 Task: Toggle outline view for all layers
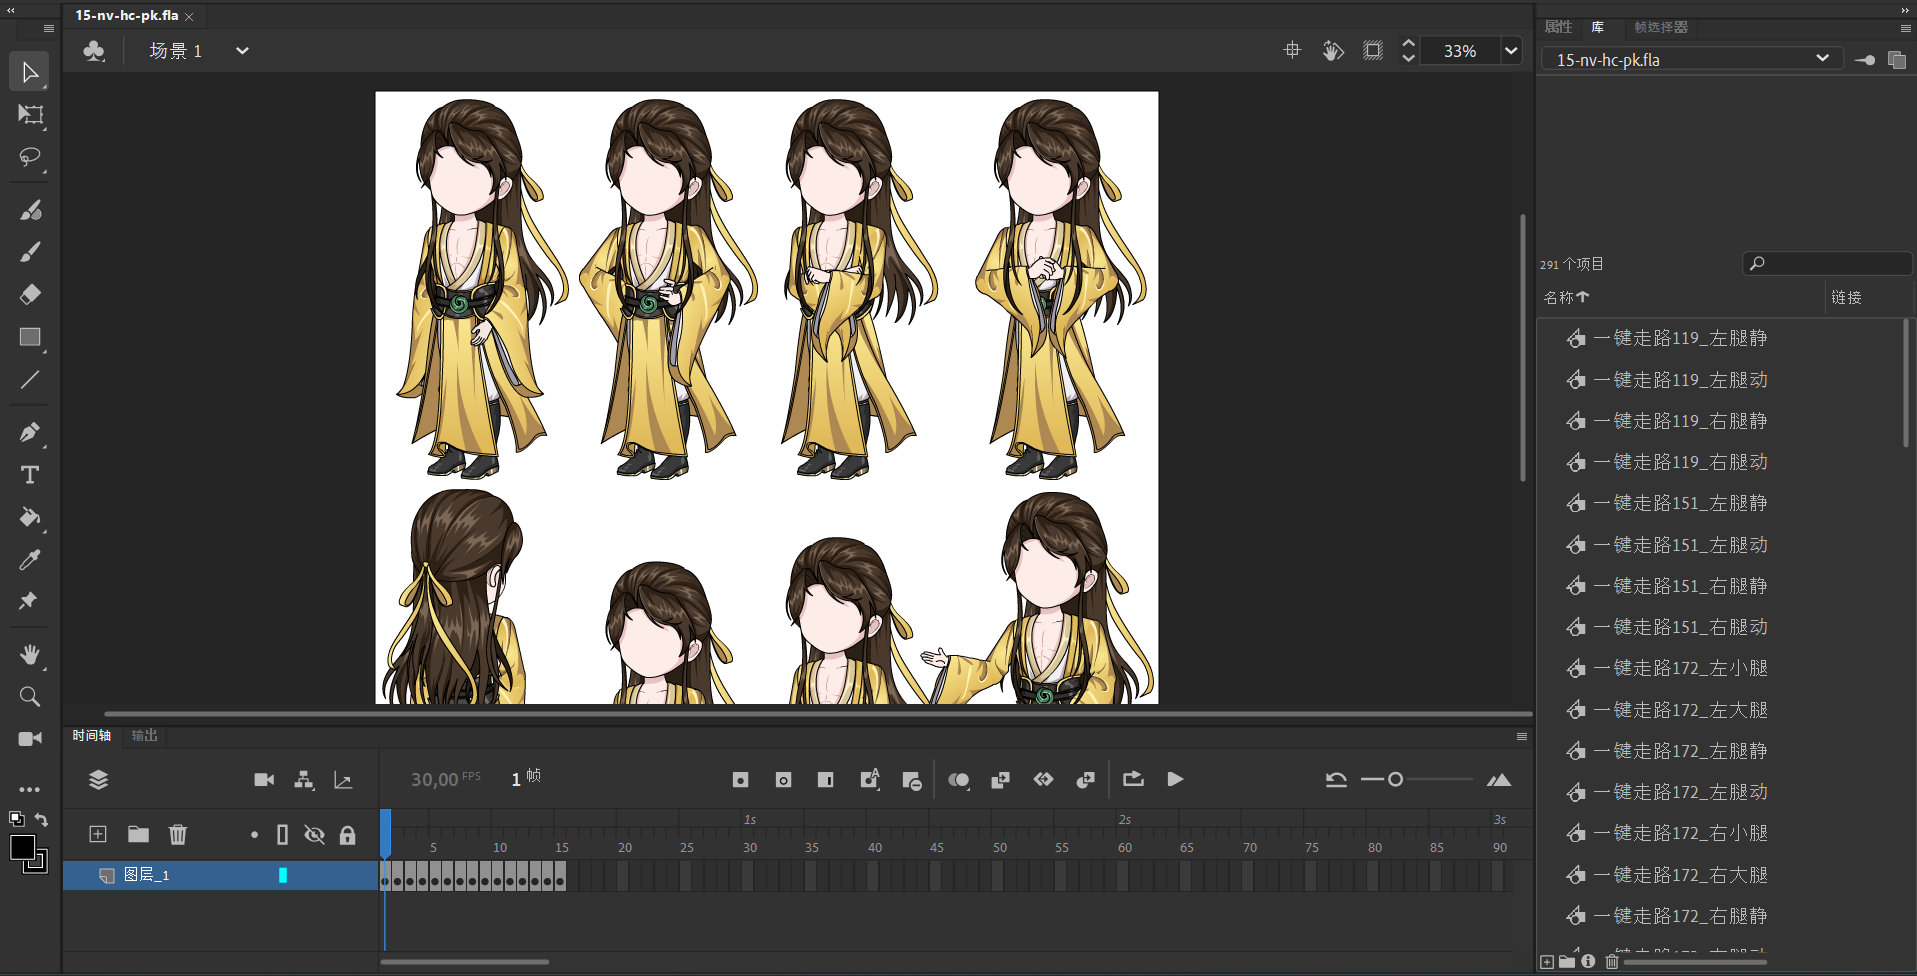click(282, 835)
